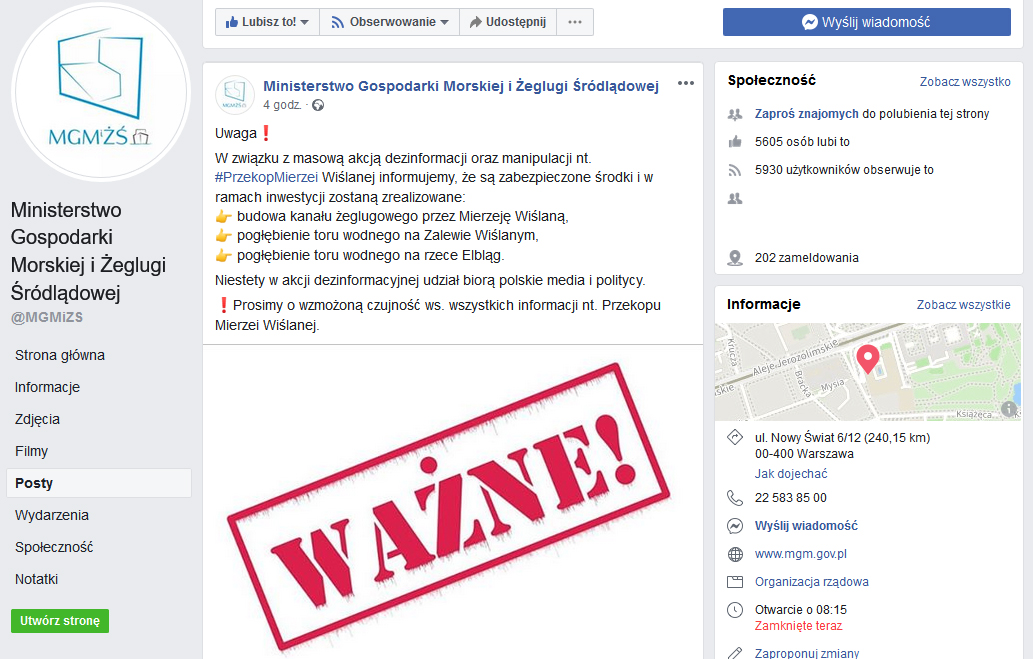Select Wydarzenia in the sidebar
The width and height of the screenshot is (1033, 659).
[52, 515]
